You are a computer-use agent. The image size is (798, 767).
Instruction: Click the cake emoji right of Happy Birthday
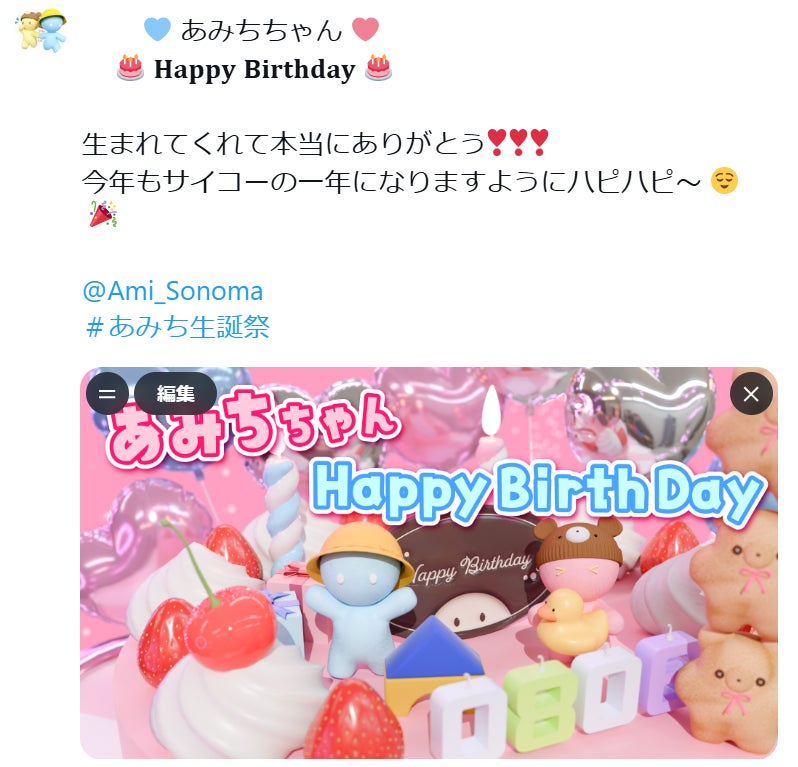(x=378, y=68)
